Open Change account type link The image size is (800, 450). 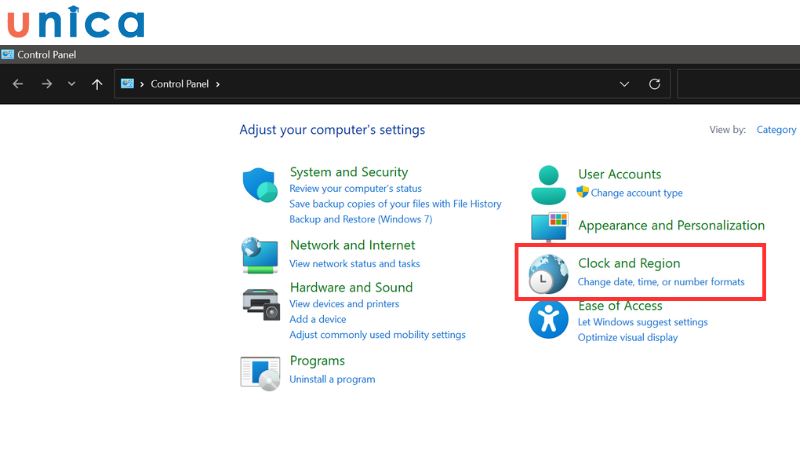click(636, 193)
